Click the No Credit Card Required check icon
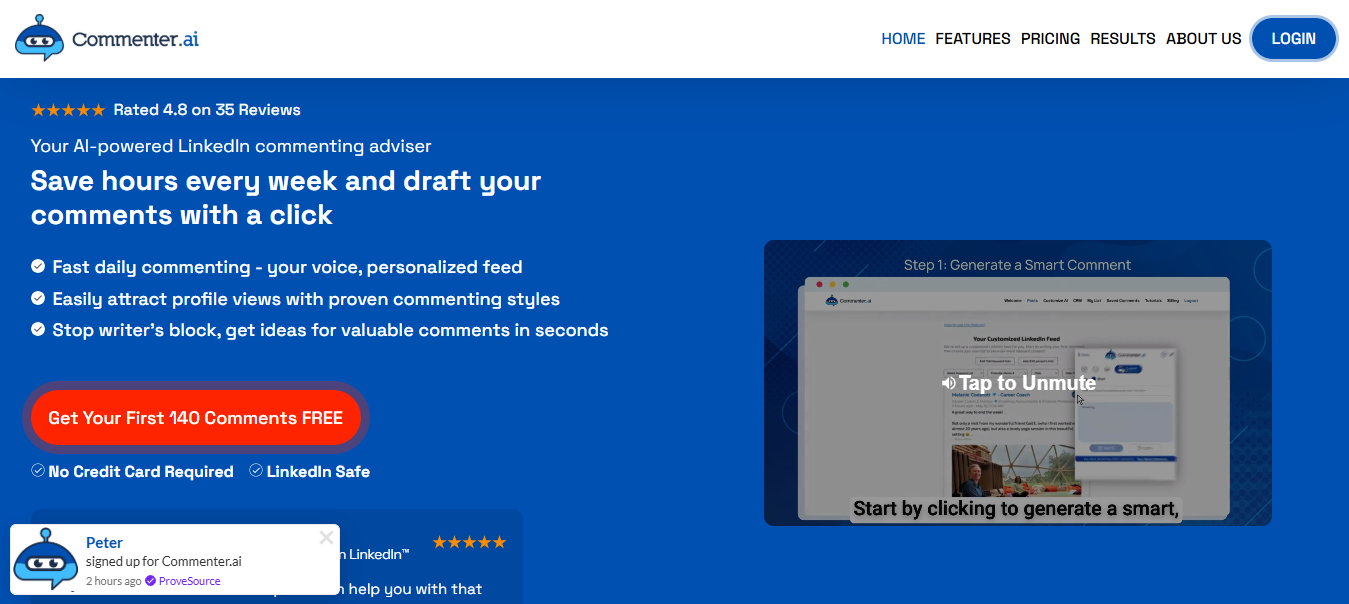Image resolution: width=1349 pixels, height=604 pixels. click(38, 470)
